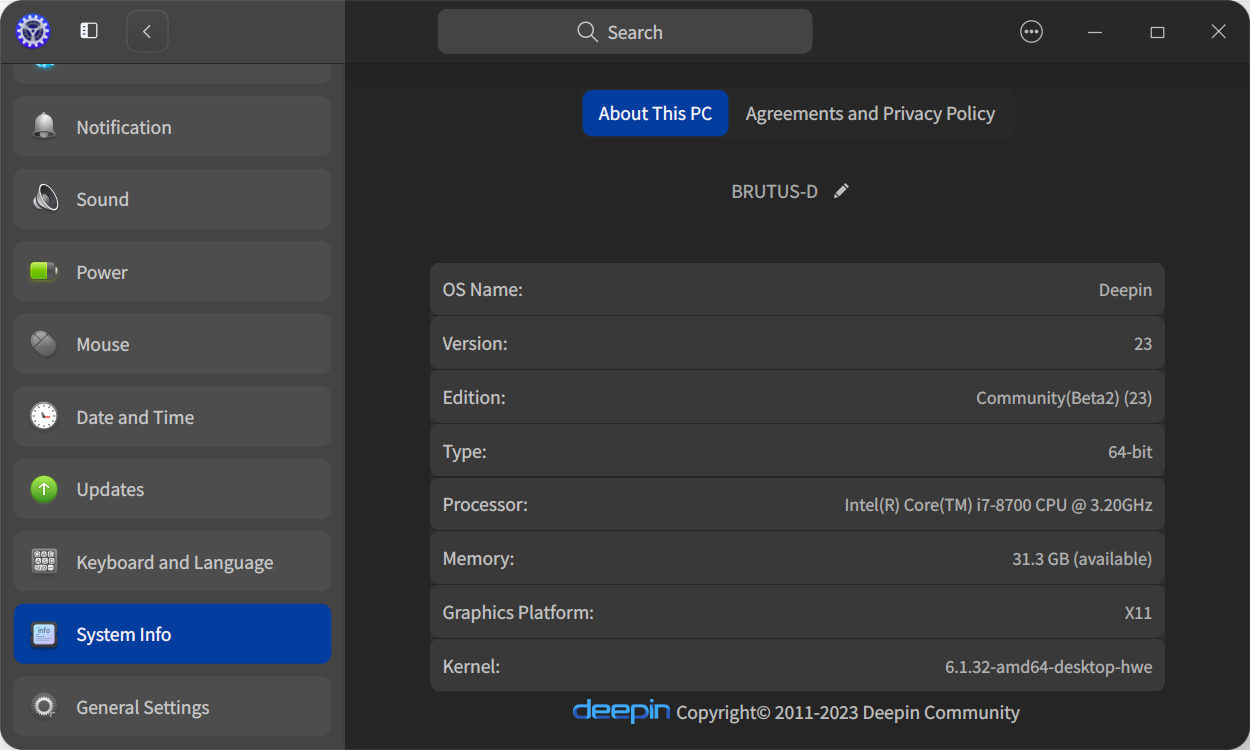1250x750 pixels.
Task: Click the Processor label
Action: 485,505
